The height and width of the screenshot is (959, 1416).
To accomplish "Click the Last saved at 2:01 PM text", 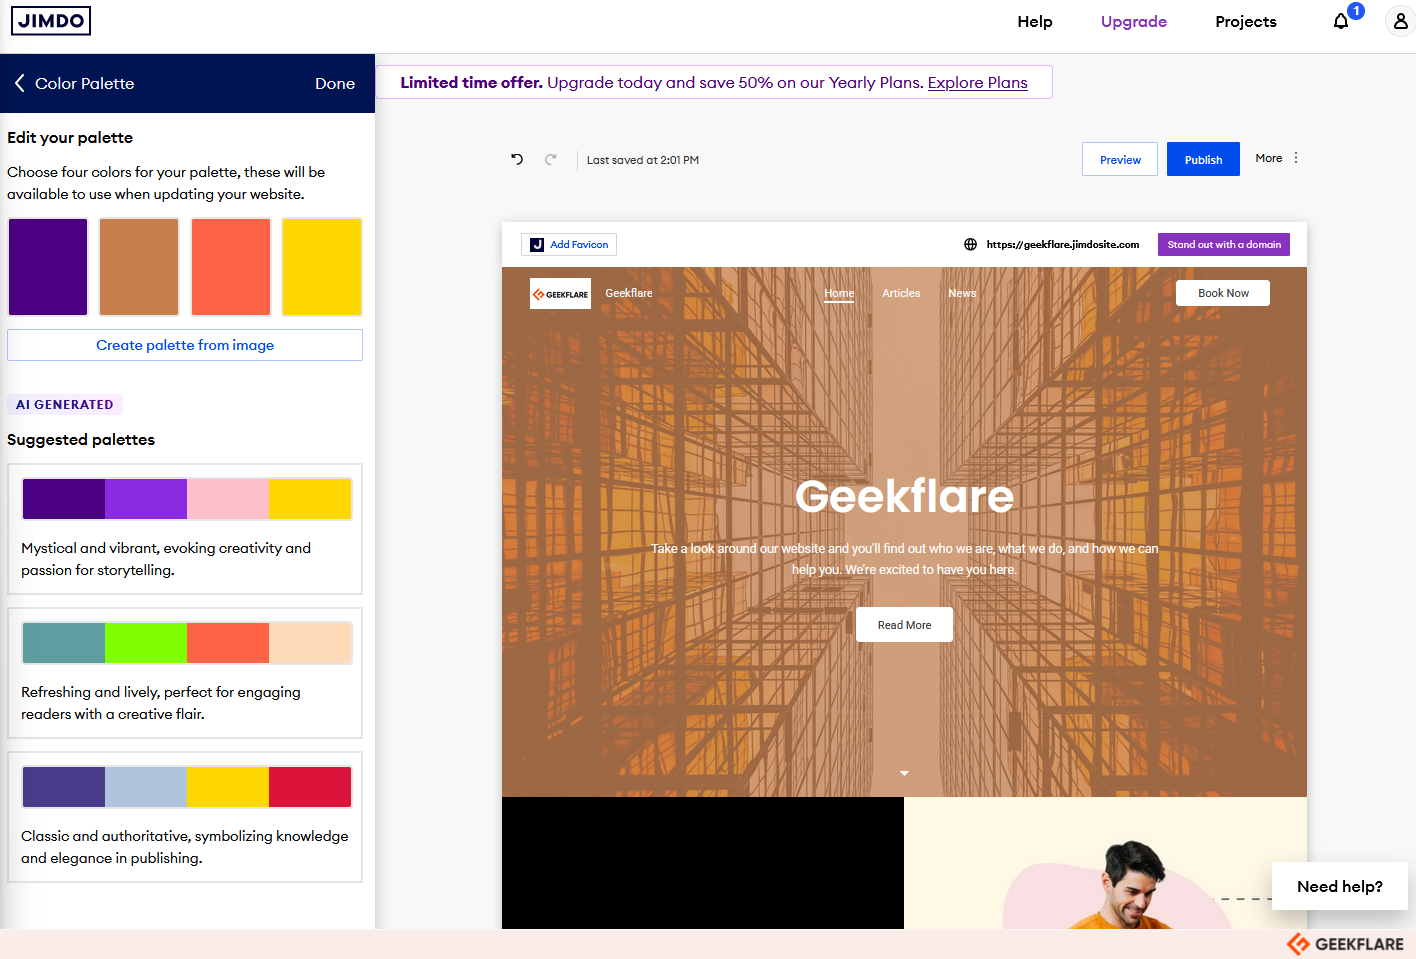I will pos(643,160).
